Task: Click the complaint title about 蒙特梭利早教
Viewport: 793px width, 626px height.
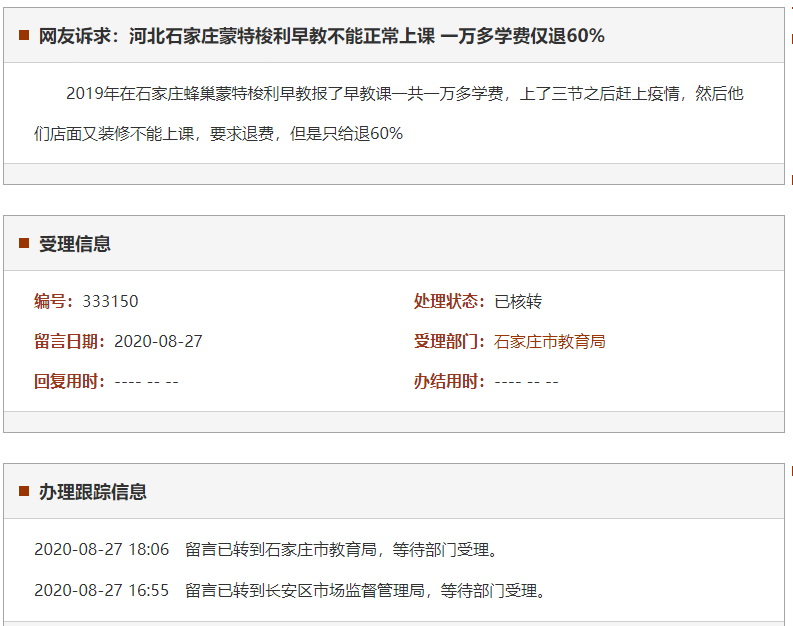Action: click(321, 36)
